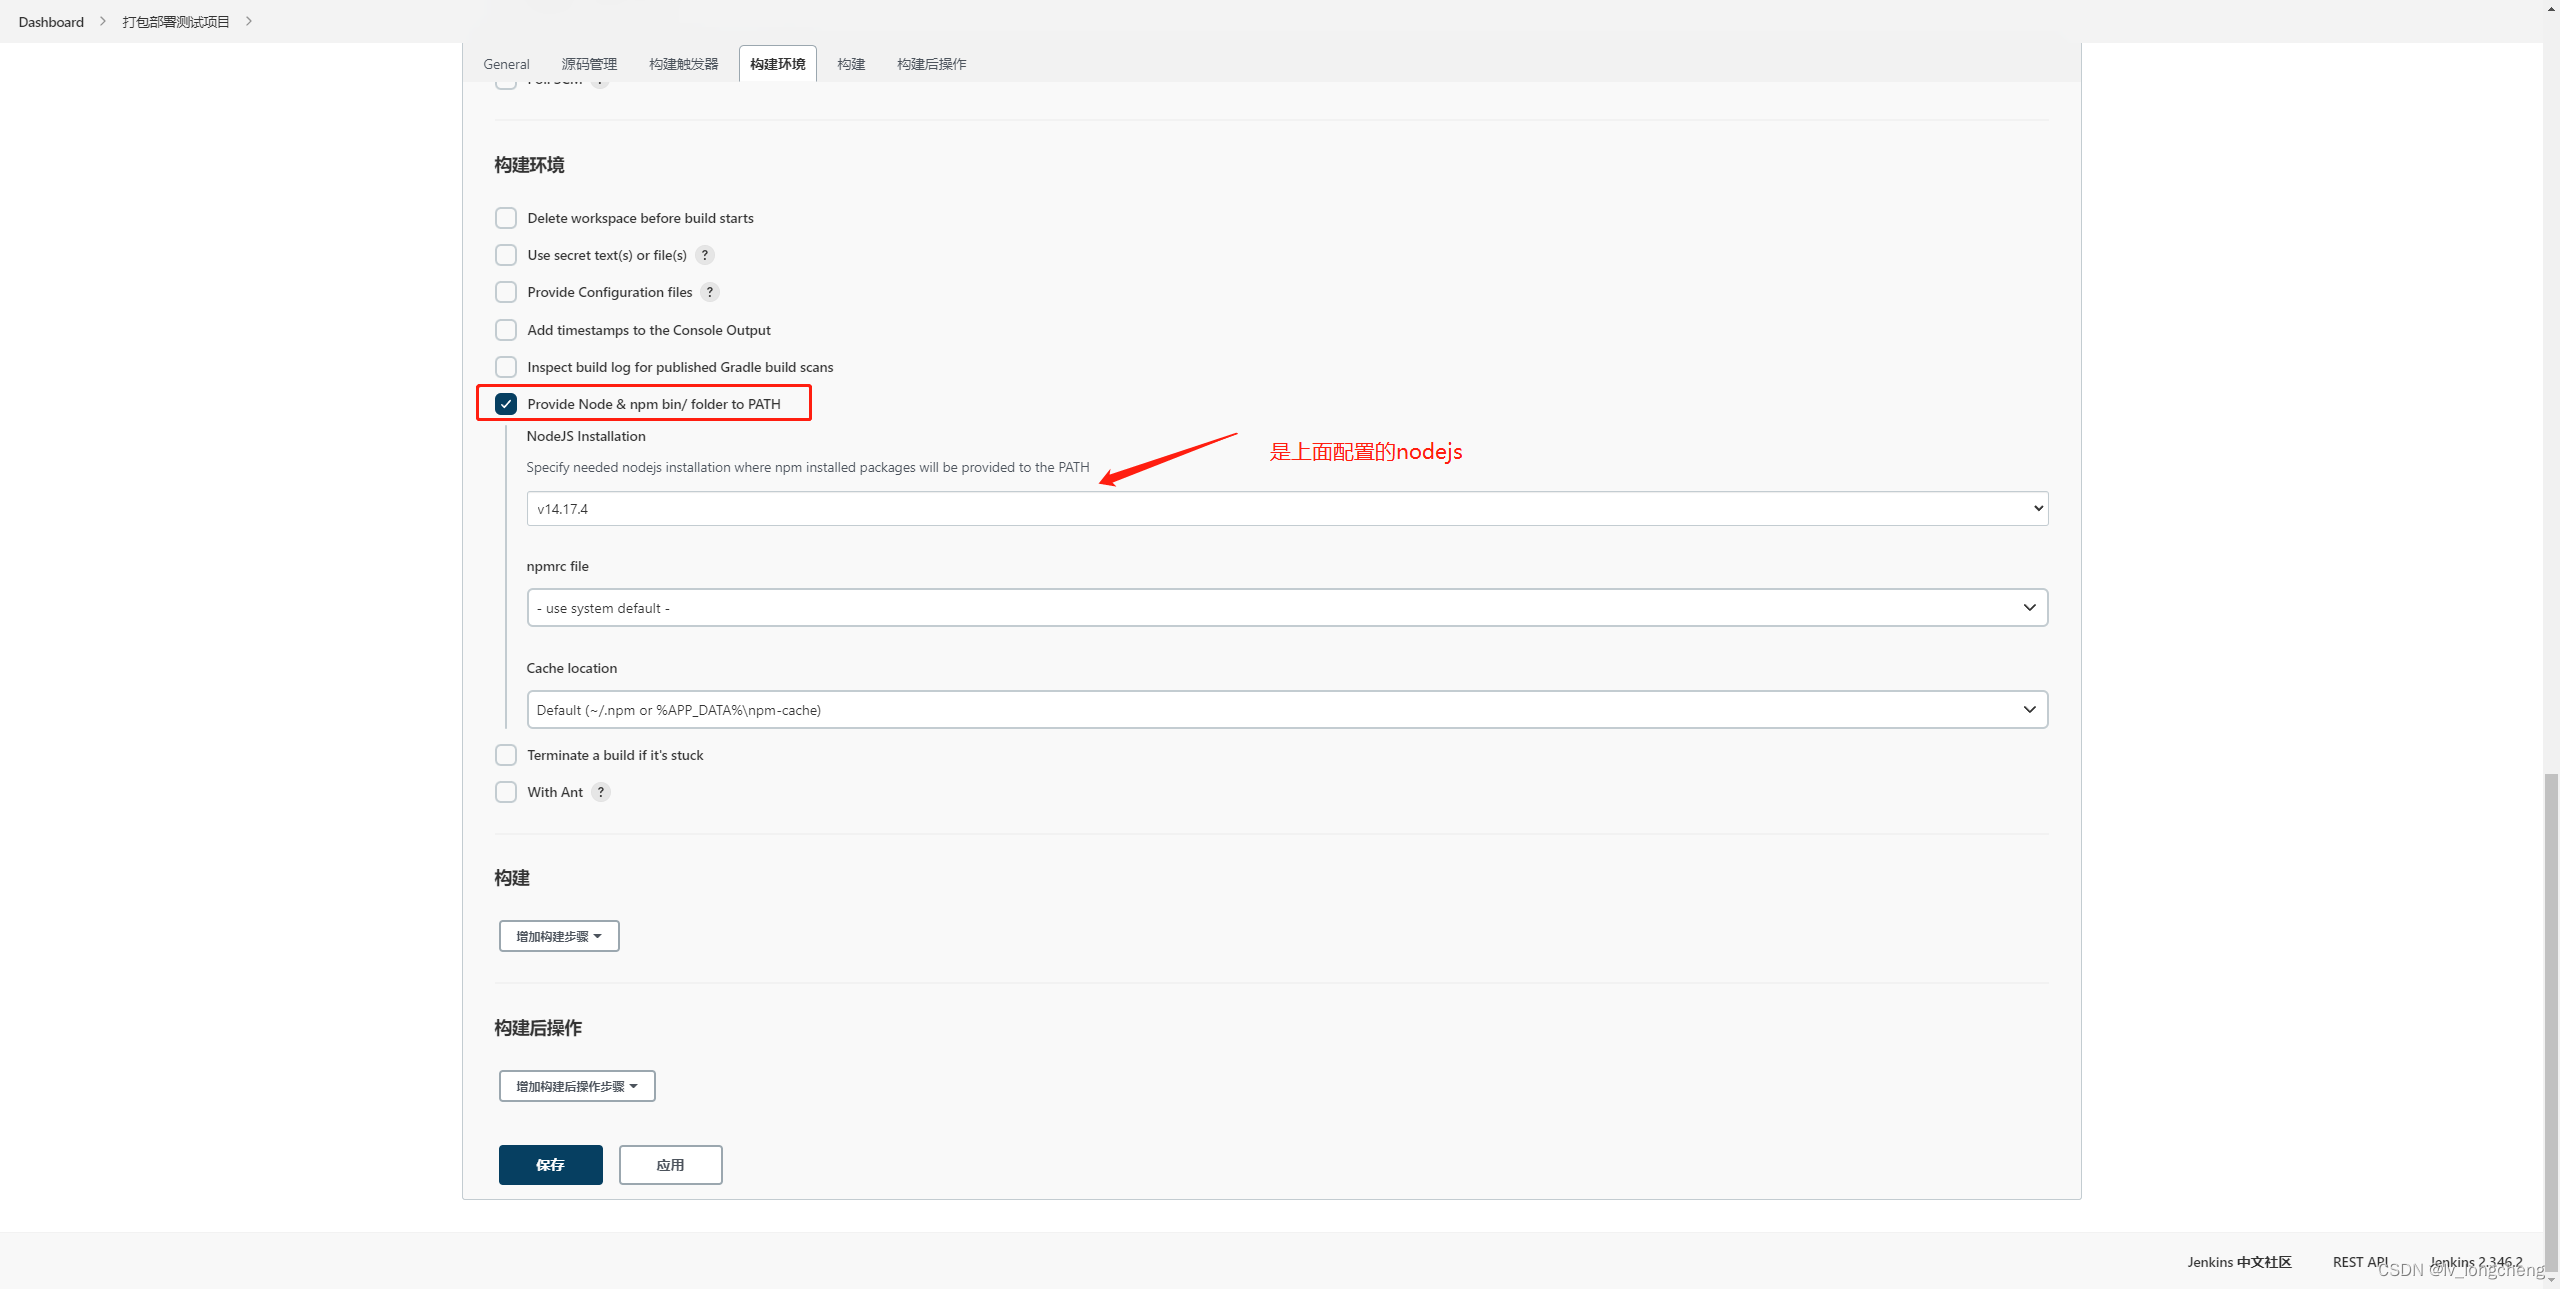Image resolution: width=2560 pixels, height=1289 pixels.
Task: Open 构建触发器 tab
Action: click(x=684, y=64)
